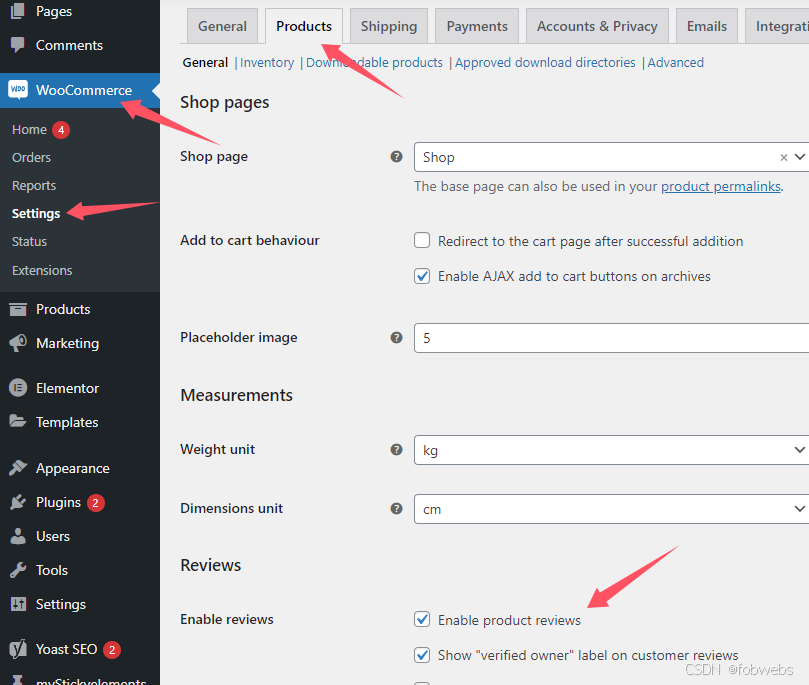Click the Users person icon
The image size is (809, 685).
(x=18, y=536)
